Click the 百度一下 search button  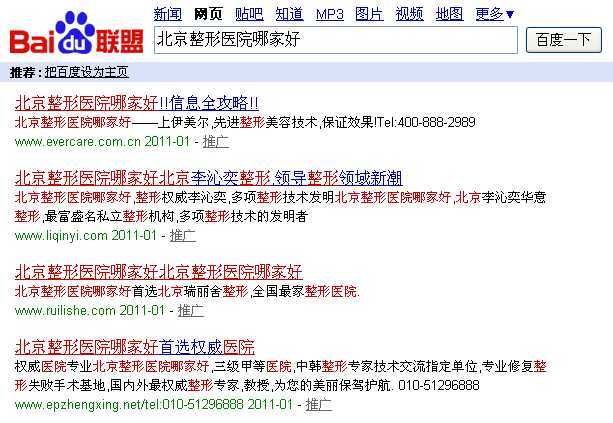(564, 40)
